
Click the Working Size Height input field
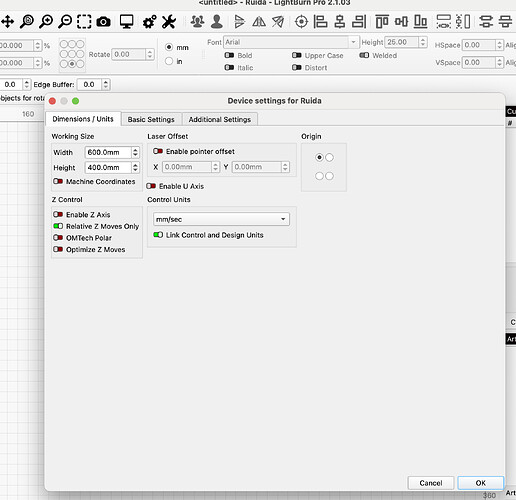coord(108,167)
